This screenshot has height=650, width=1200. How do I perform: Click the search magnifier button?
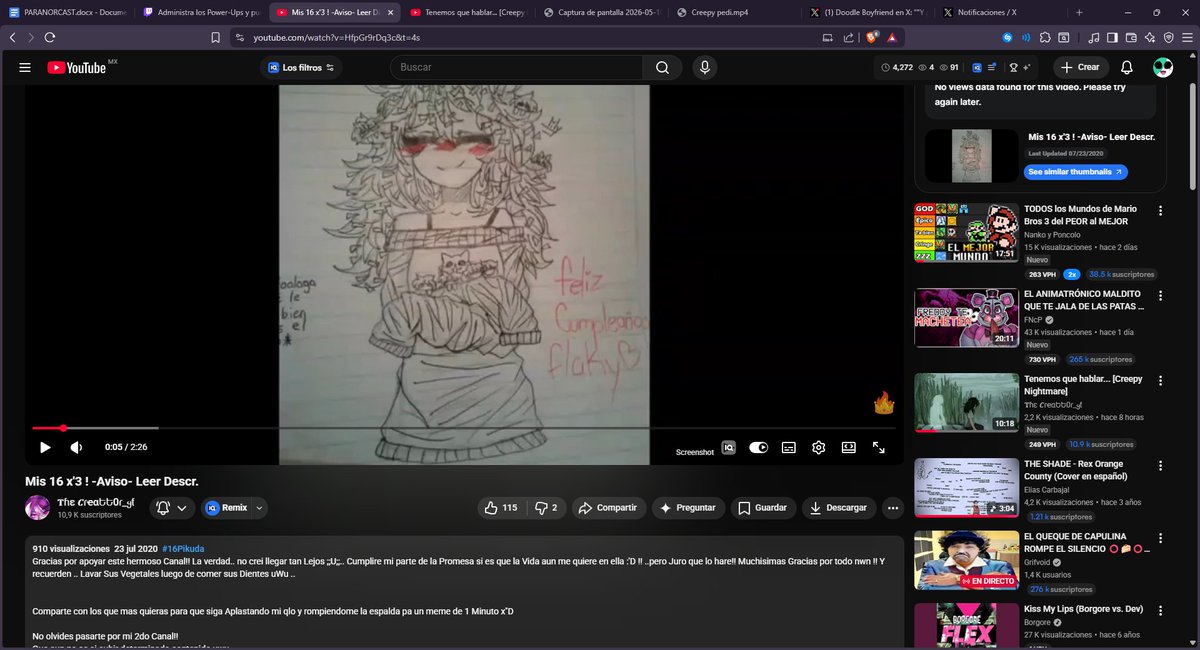point(662,67)
